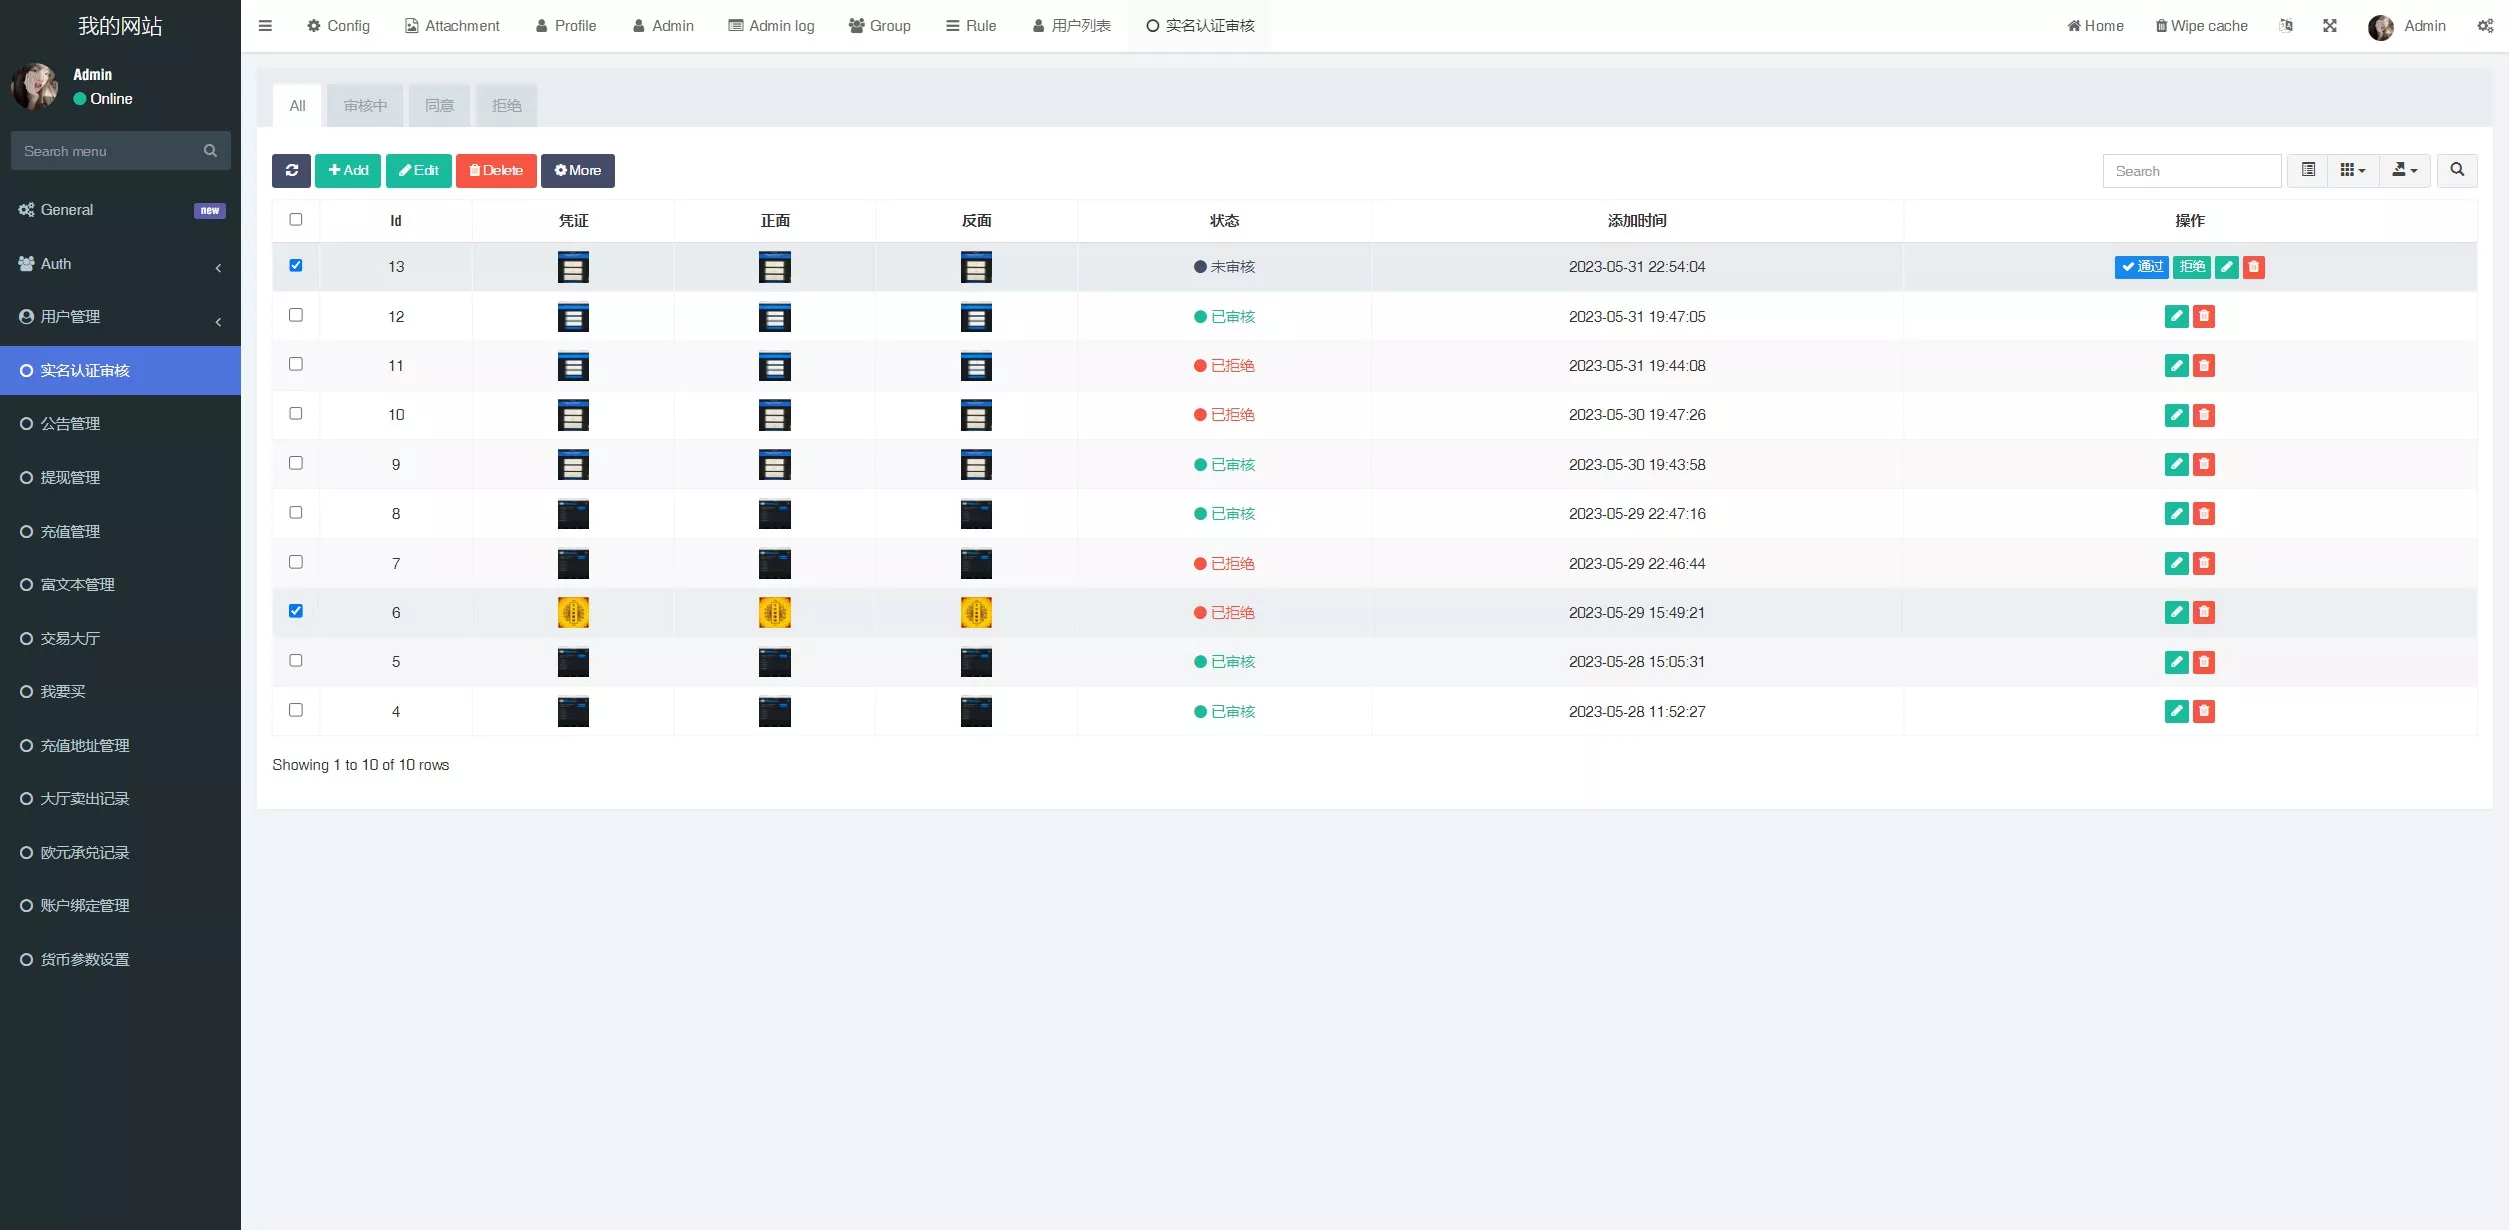The width and height of the screenshot is (2509, 1230).
Task: Tick the checkbox for row 10
Action: coord(296,414)
